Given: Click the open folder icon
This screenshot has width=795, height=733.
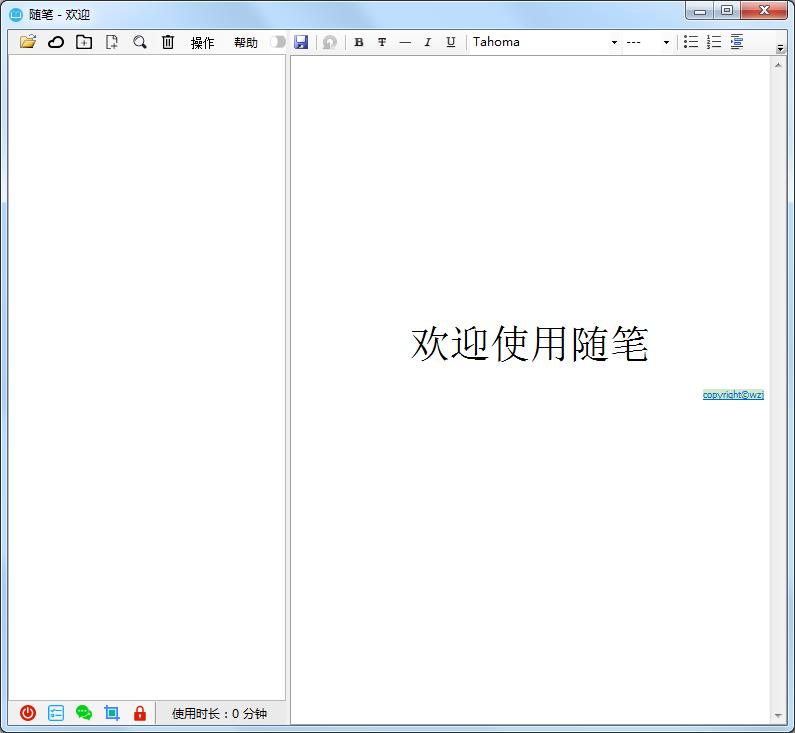Looking at the screenshot, I should point(28,42).
